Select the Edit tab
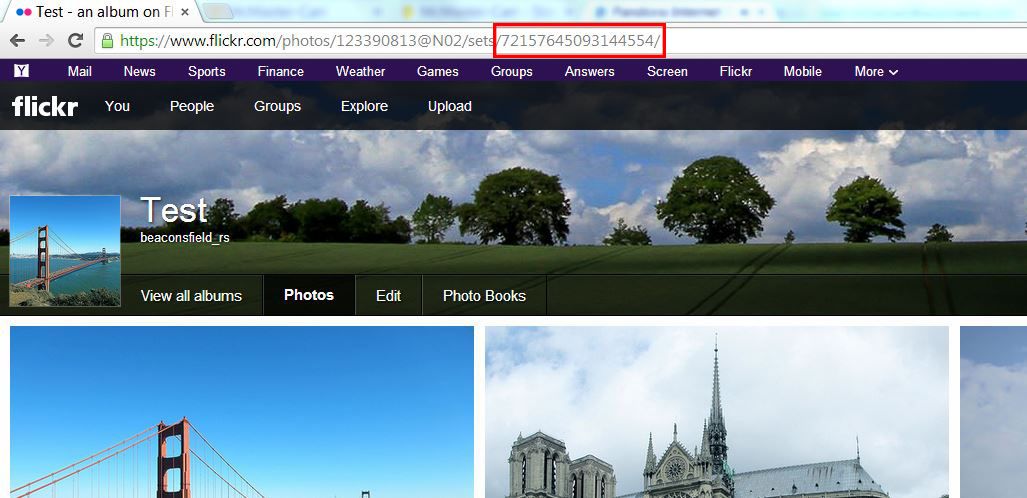 388,296
